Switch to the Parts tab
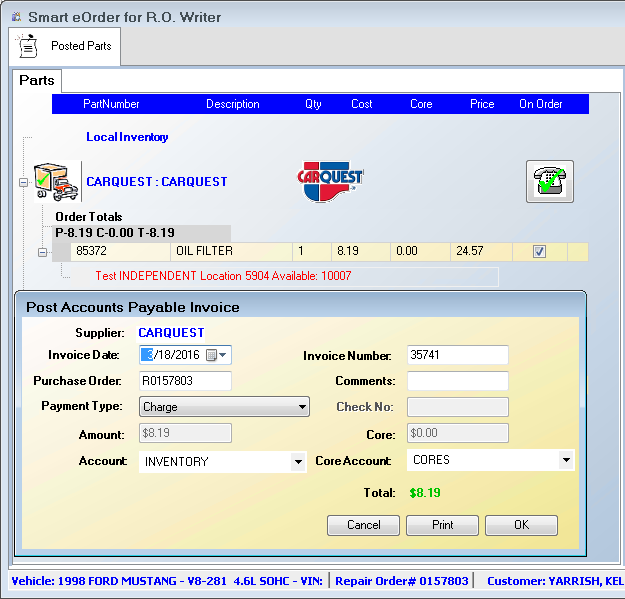Viewport: 625px width, 599px height. (38, 81)
